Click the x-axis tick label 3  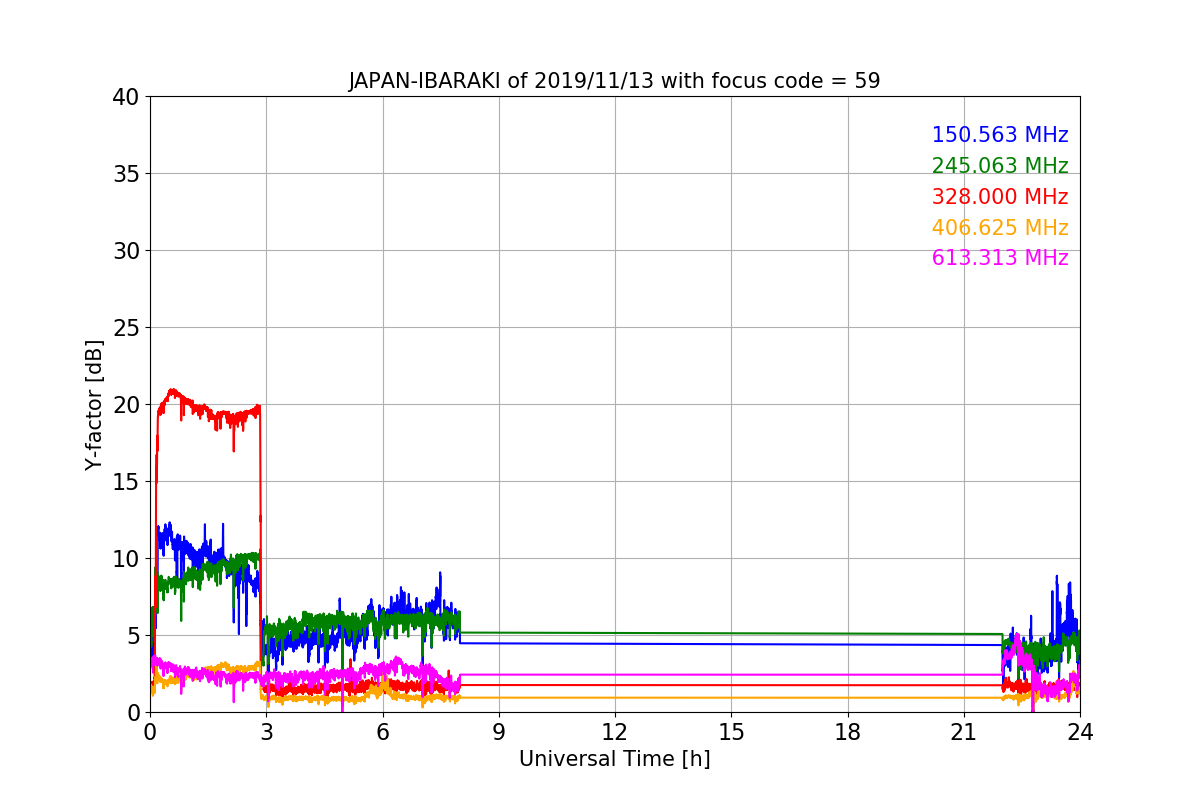click(266, 731)
